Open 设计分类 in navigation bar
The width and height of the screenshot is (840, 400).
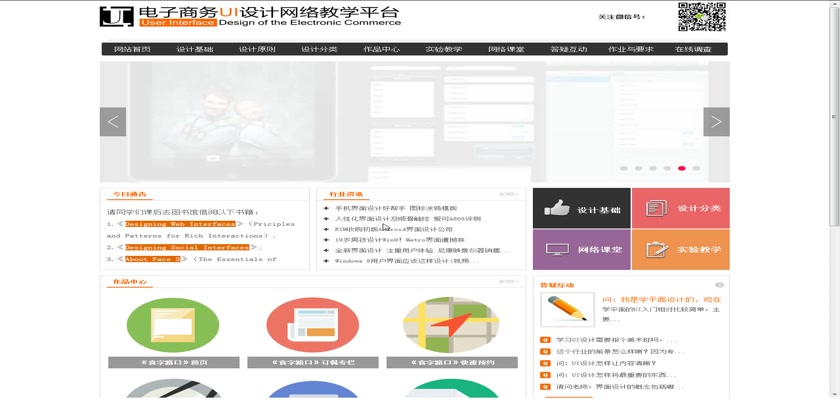coord(319,49)
